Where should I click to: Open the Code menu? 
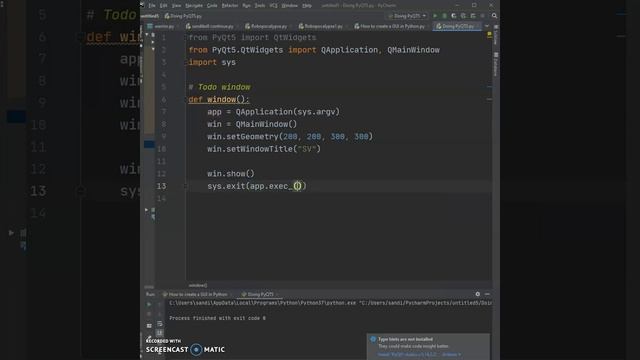click(212, 6)
